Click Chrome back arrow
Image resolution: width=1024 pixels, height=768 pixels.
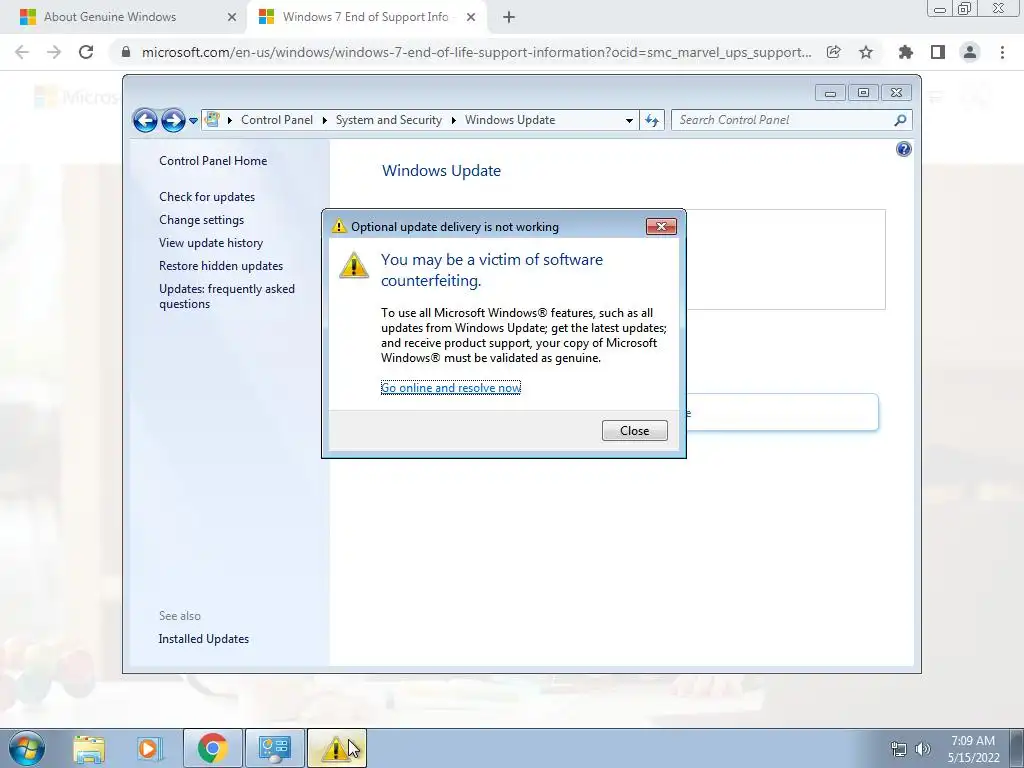pyautogui.click(x=22, y=52)
